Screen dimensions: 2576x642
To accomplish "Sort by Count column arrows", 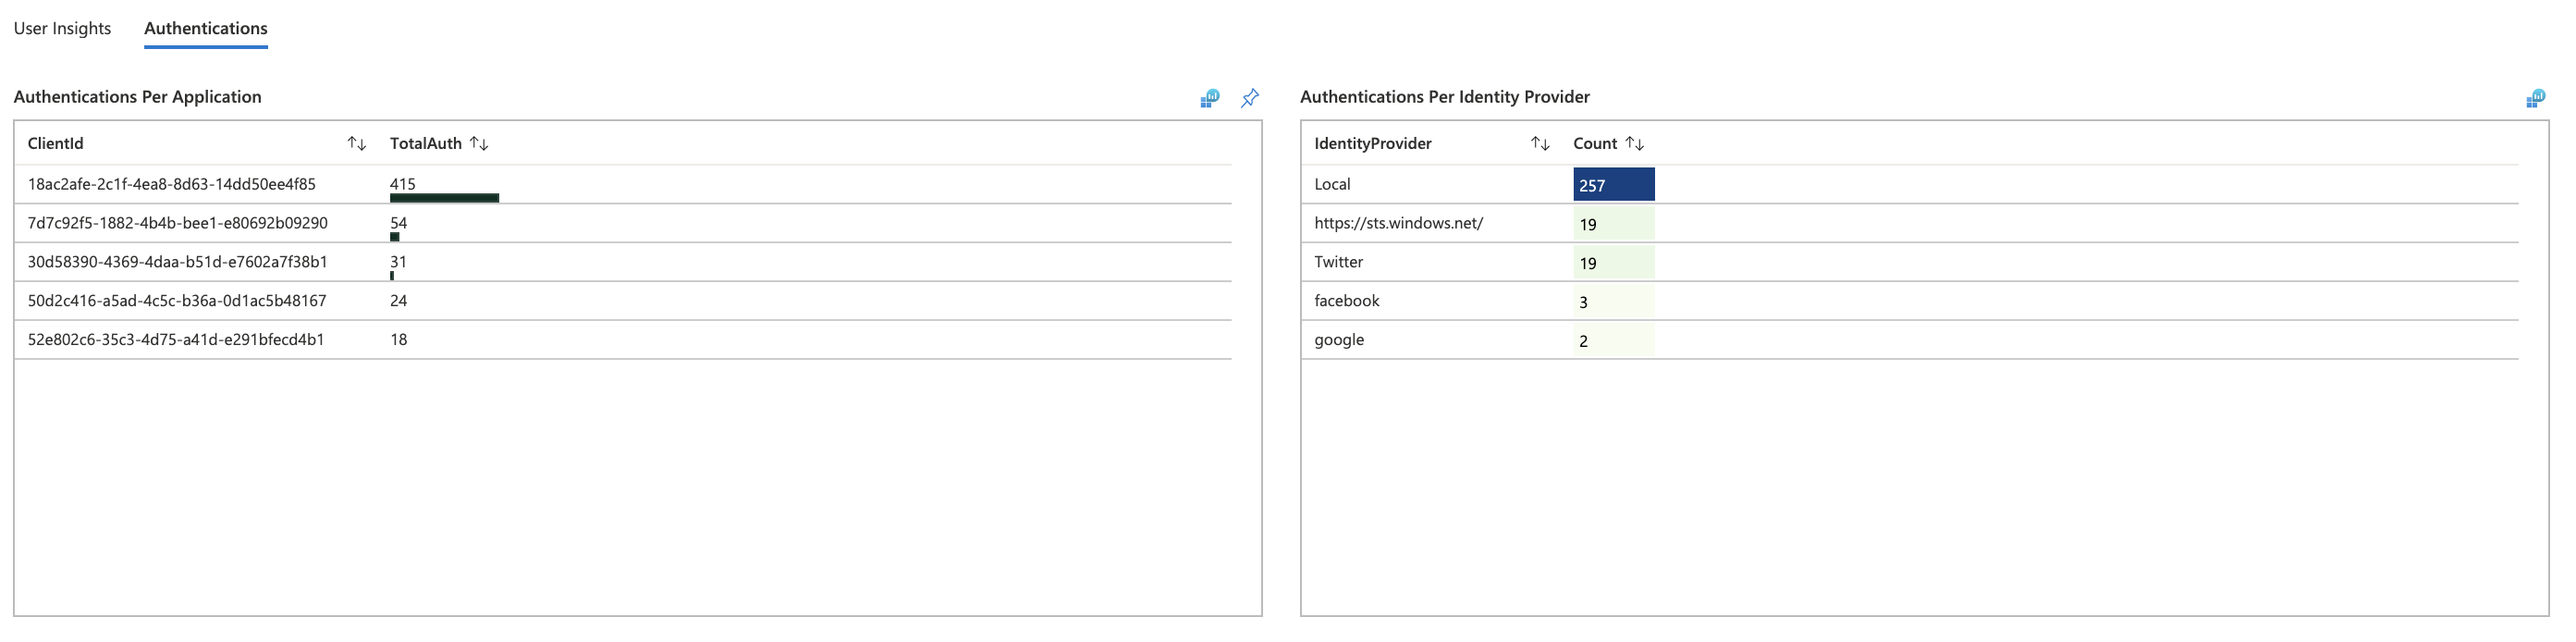I will [x=1635, y=144].
